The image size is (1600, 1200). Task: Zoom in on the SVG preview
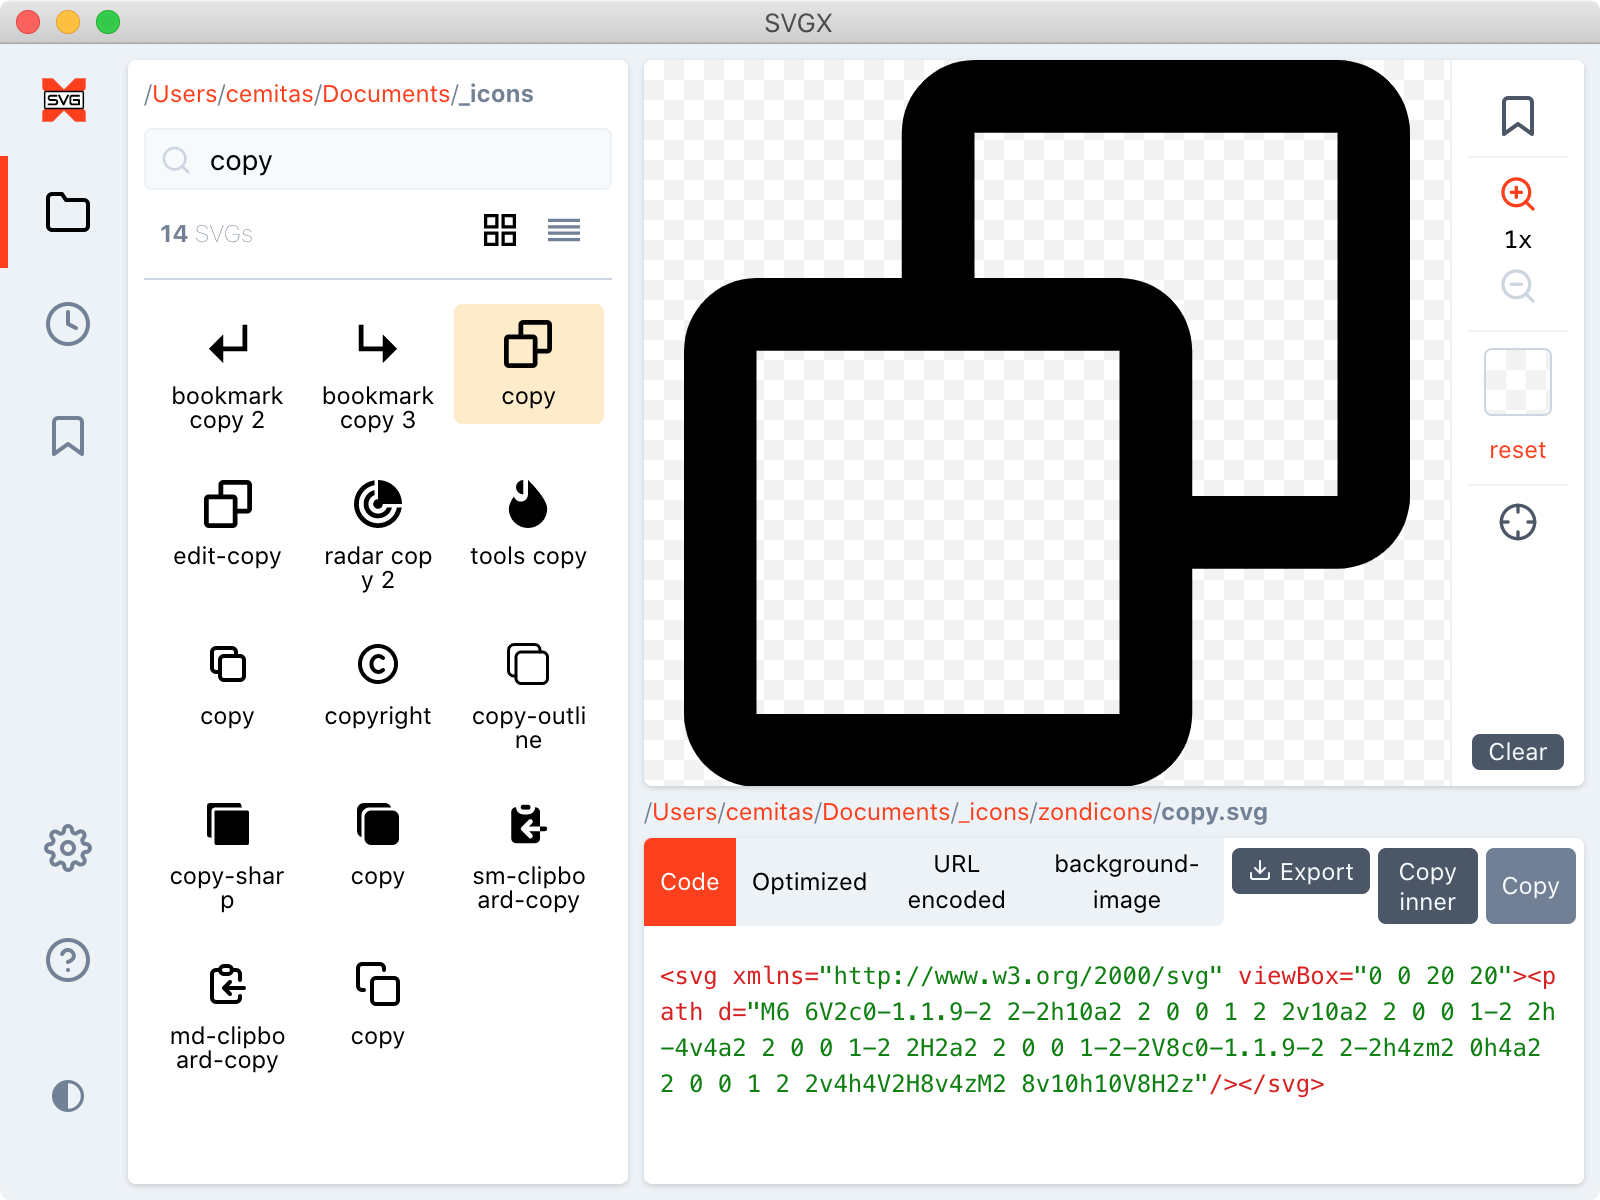pos(1518,194)
